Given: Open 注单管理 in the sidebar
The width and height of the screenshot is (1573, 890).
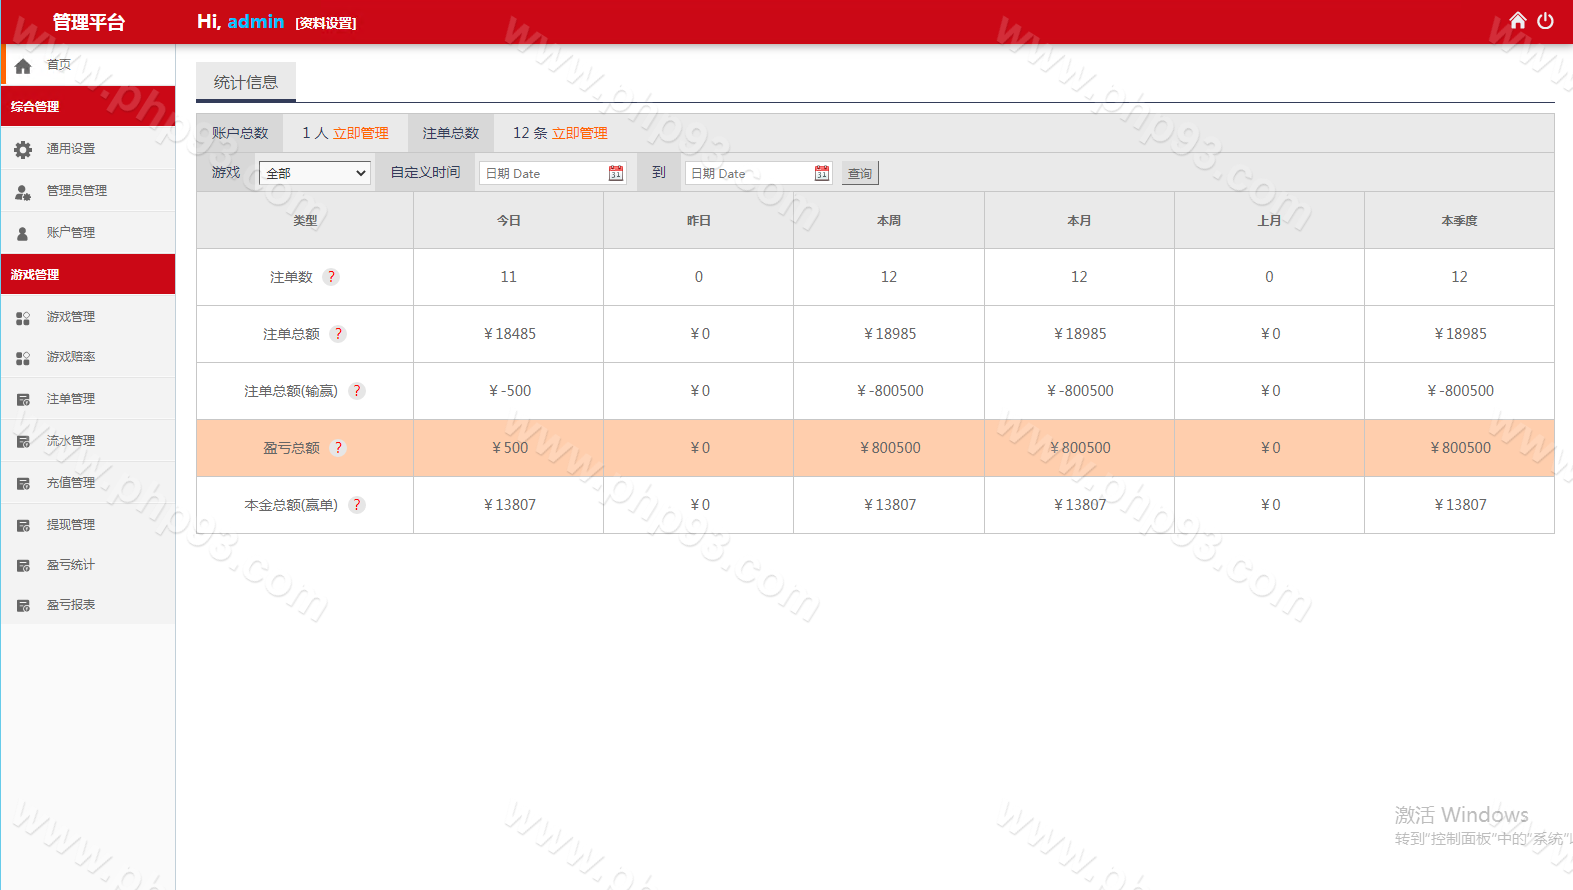Looking at the screenshot, I should 71,399.
